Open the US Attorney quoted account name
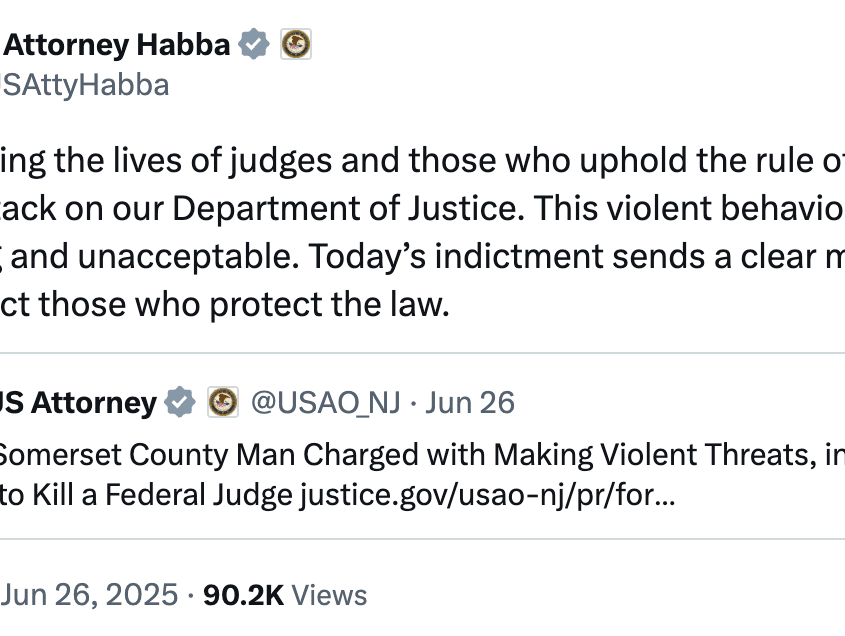Viewport: 845px width, 636px height. point(78,403)
